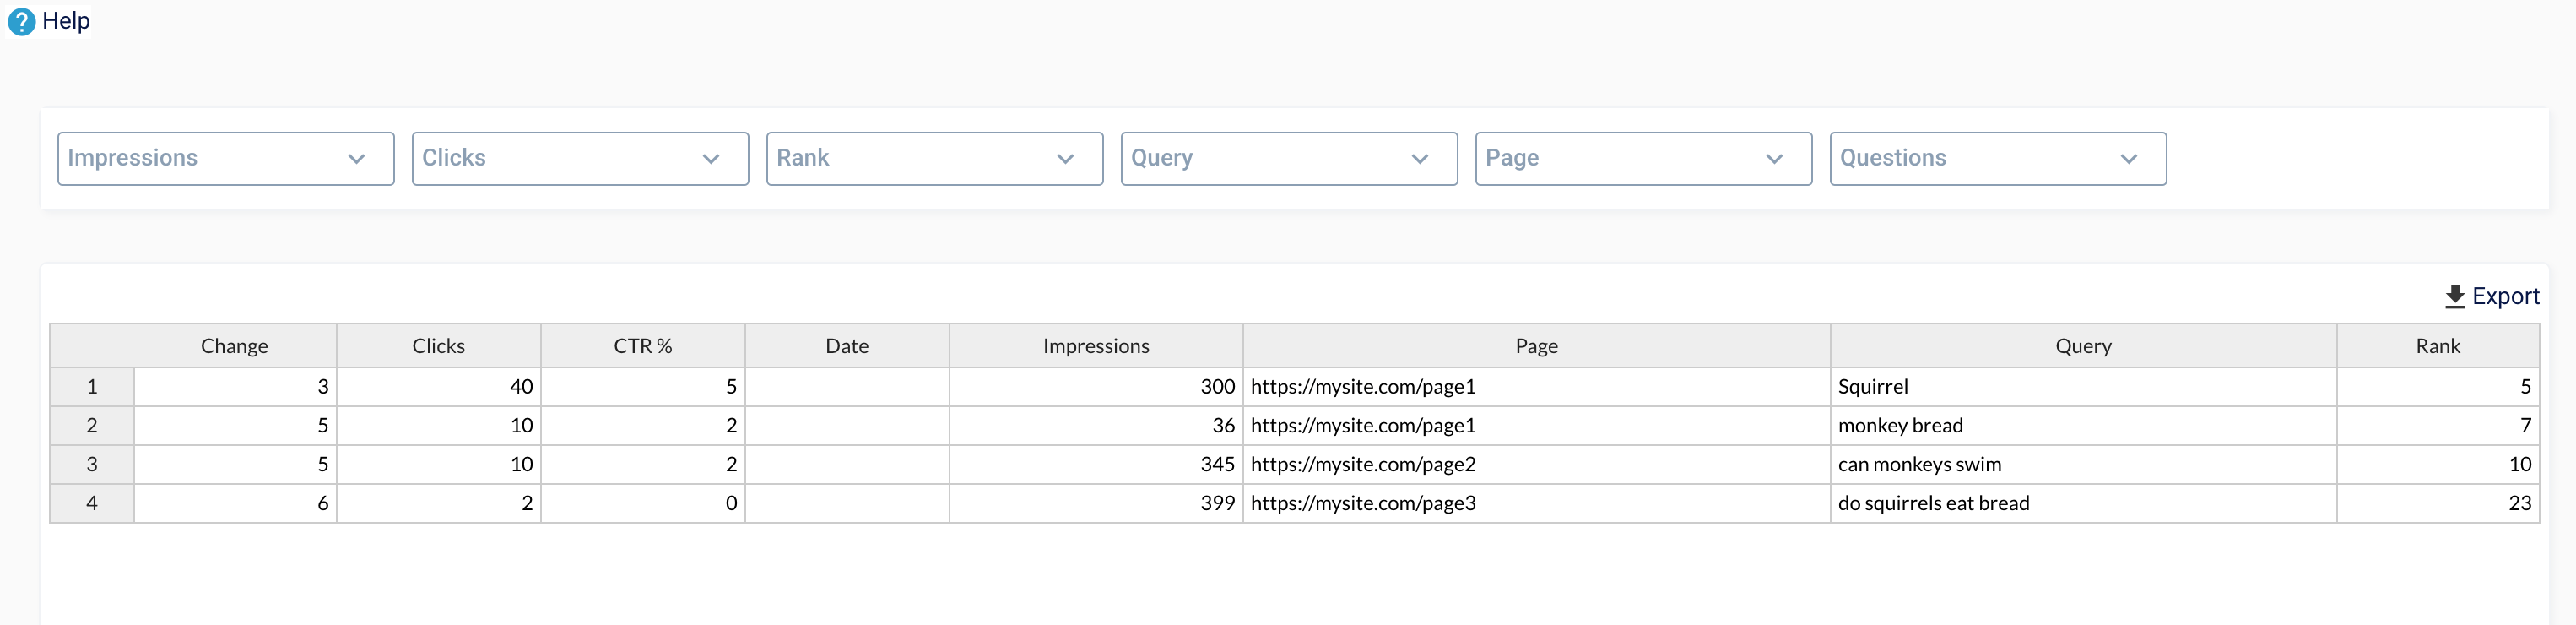Viewport: 2576px width, 625px height.
Task: Click the CTR % column header
Action: click(642, 346)
